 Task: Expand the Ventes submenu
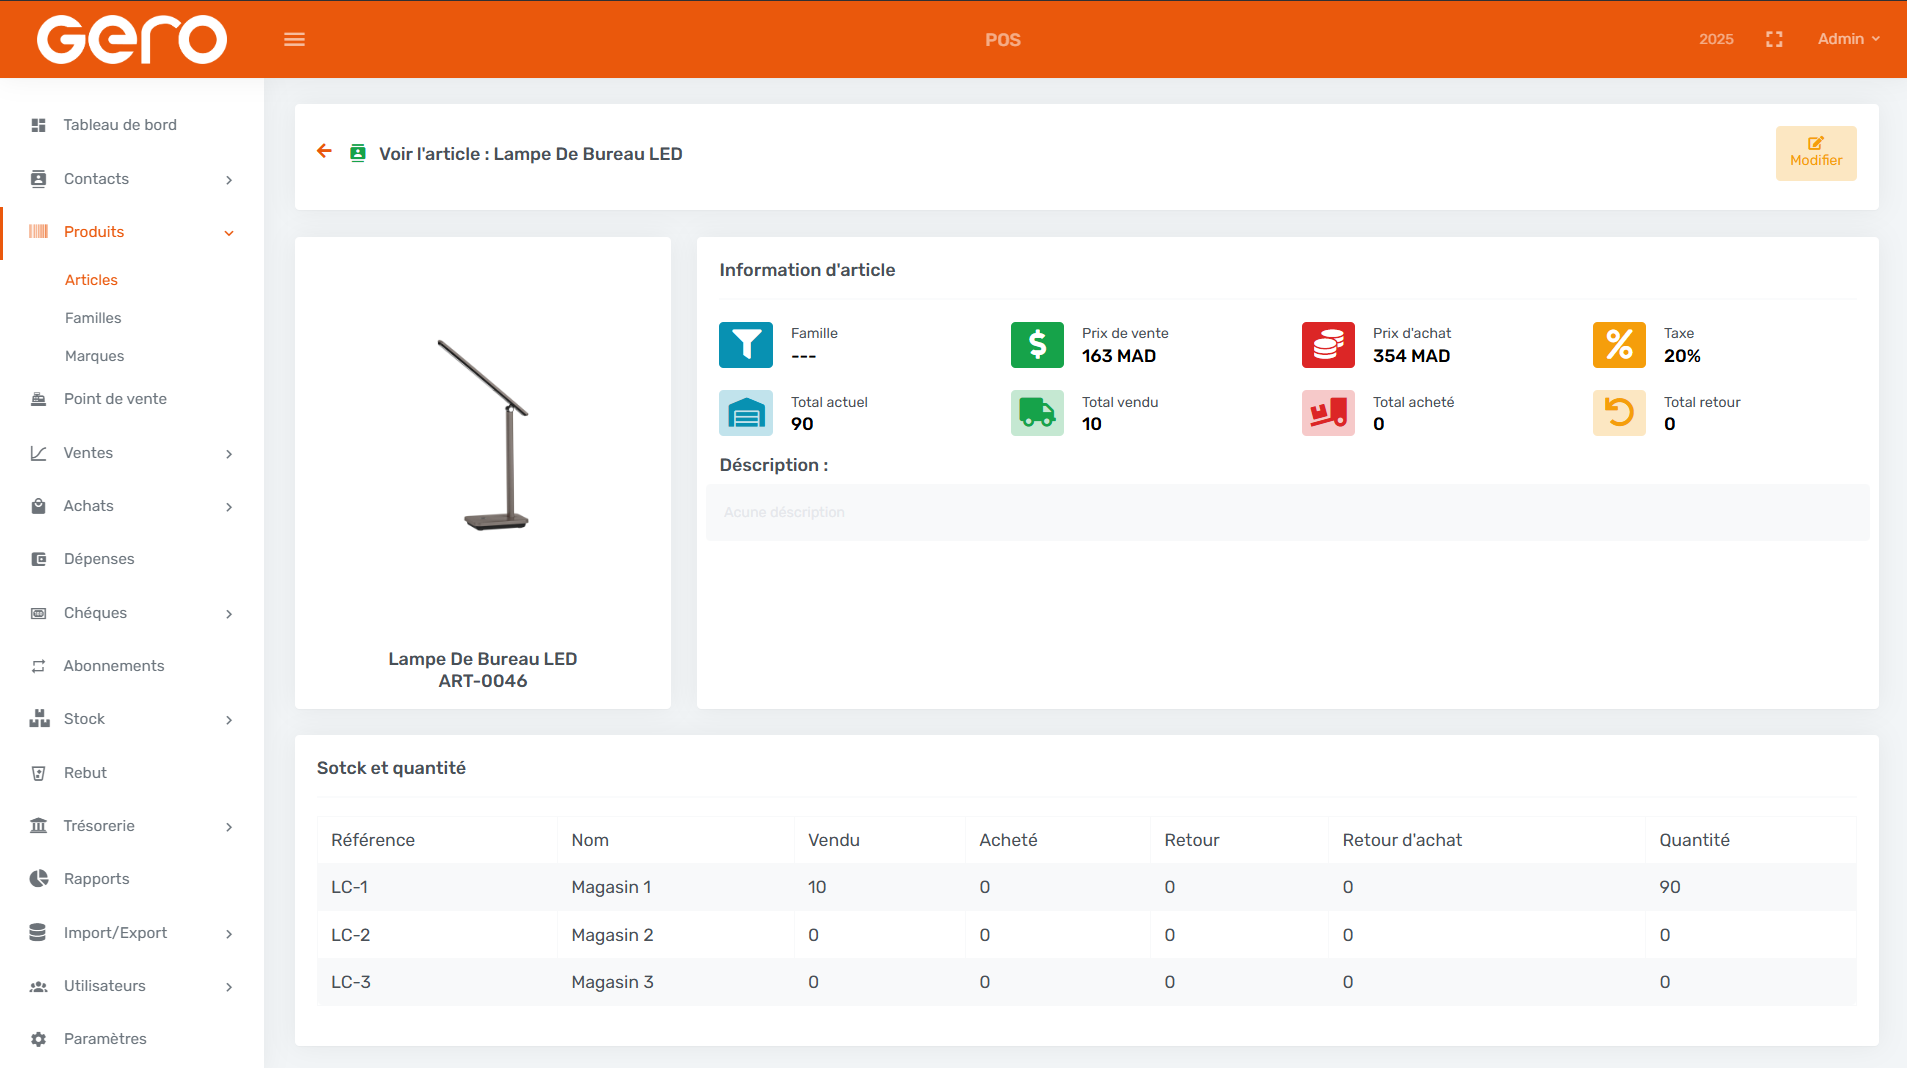click(132, 453)
